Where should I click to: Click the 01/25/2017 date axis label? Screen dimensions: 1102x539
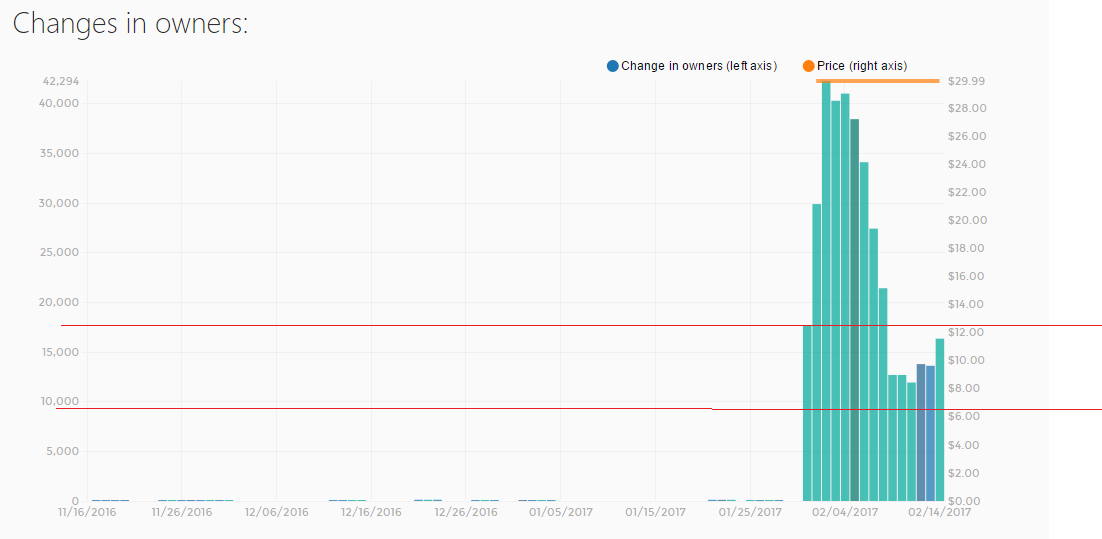click(x=751, y=512)
